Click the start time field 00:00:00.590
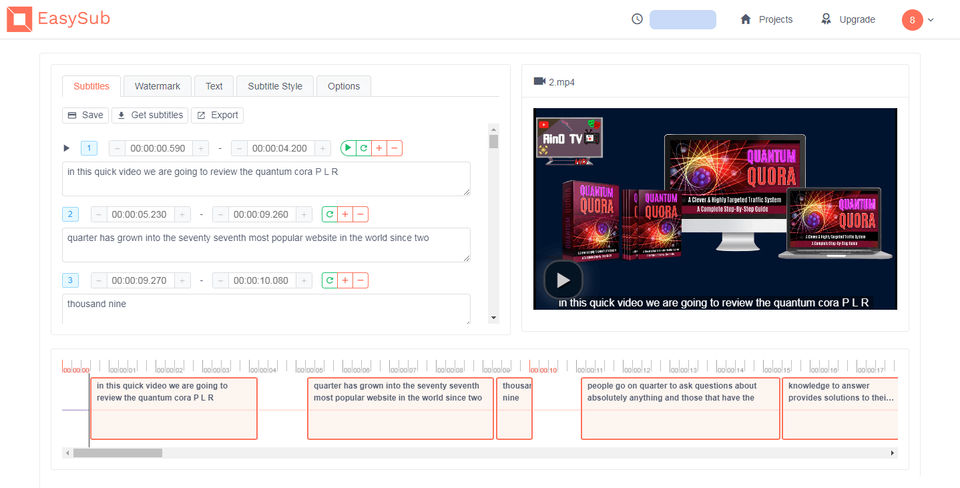 coord(159,148)
